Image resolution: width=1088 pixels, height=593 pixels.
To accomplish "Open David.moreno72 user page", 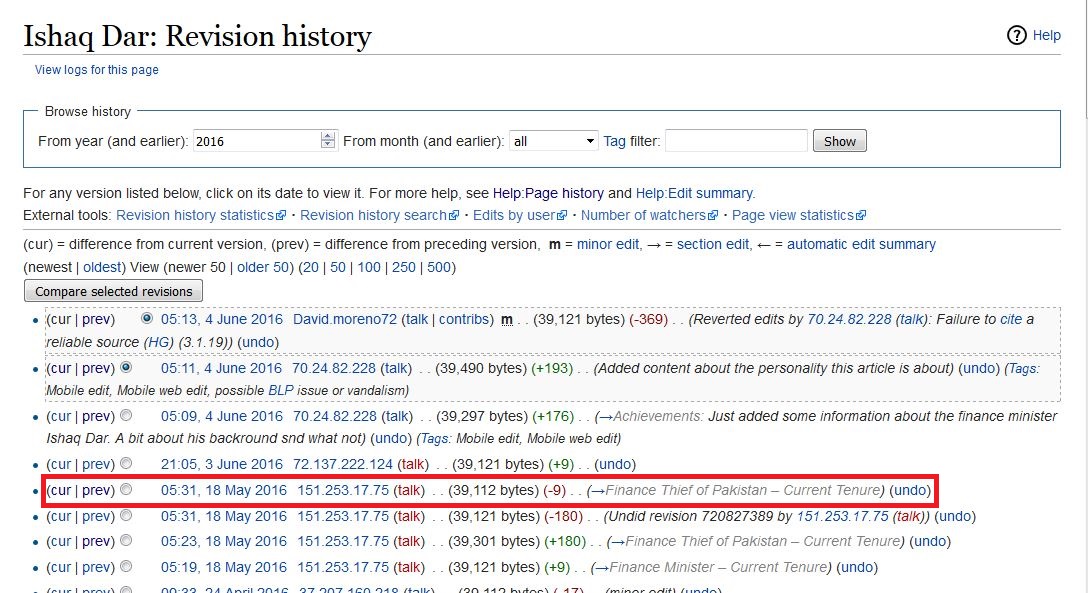I will [345, 319].
